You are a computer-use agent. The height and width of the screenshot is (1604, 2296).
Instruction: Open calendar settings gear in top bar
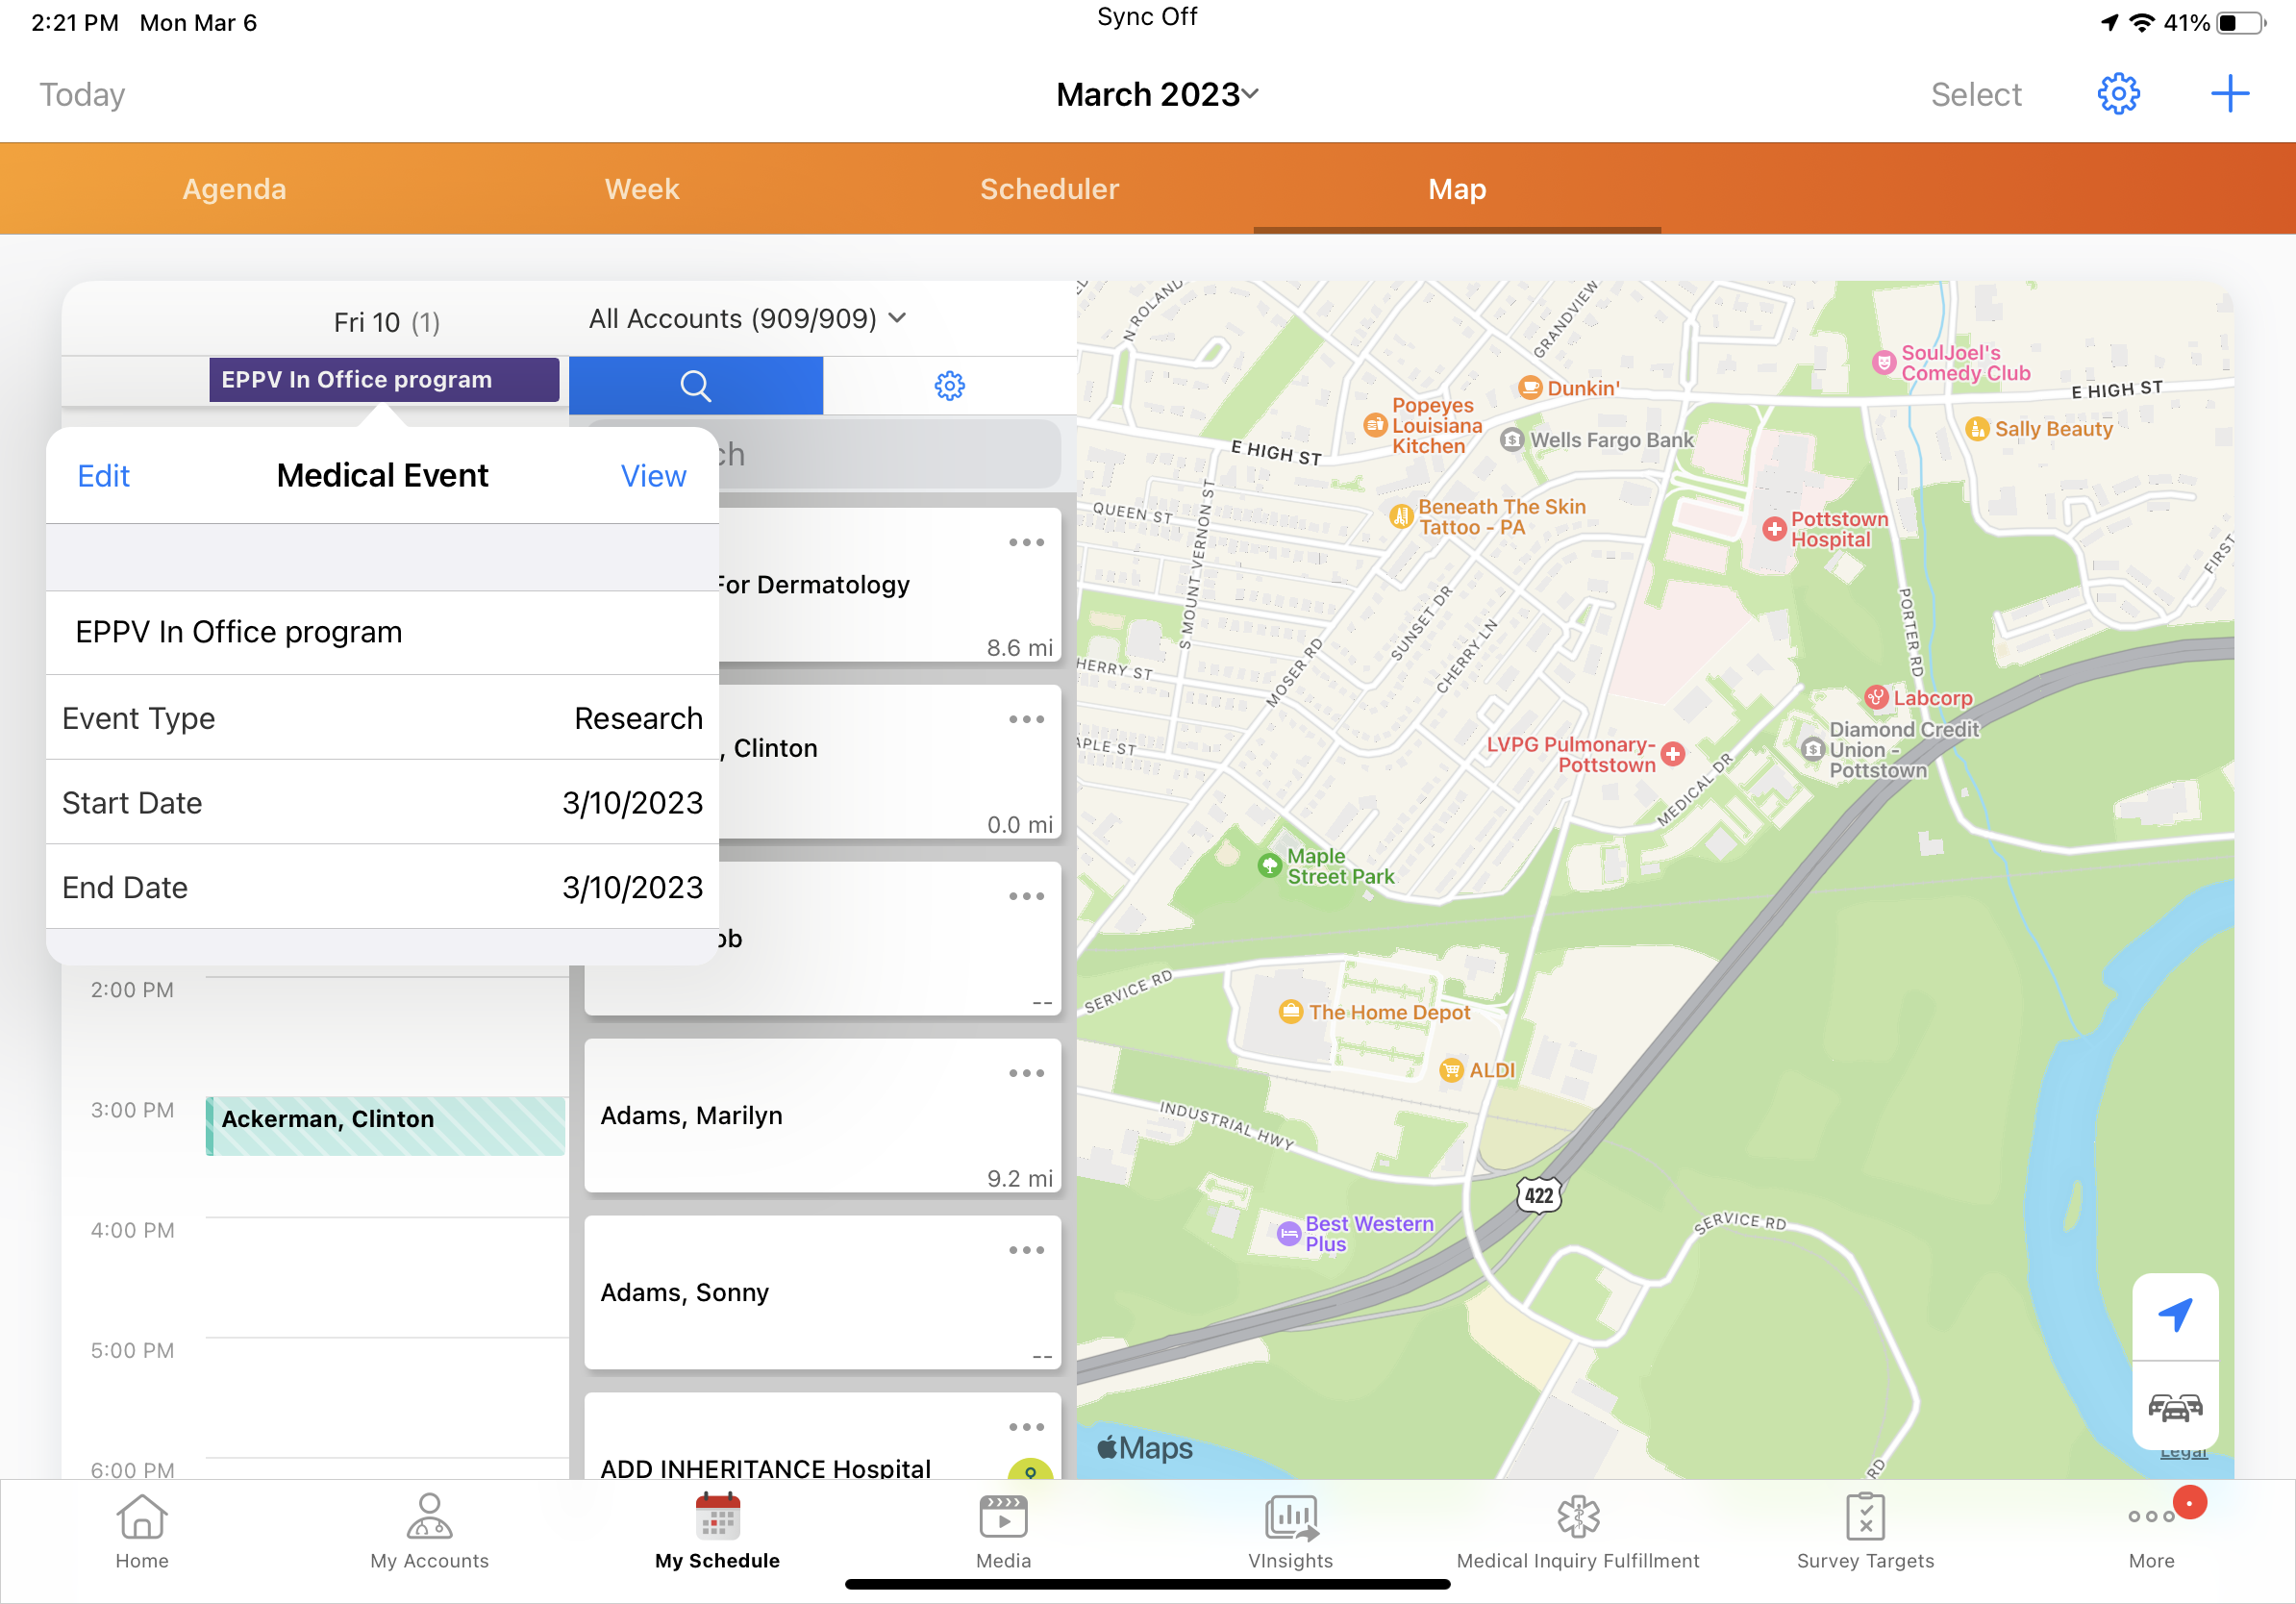pyautogui.click(x=2117, y=94)
